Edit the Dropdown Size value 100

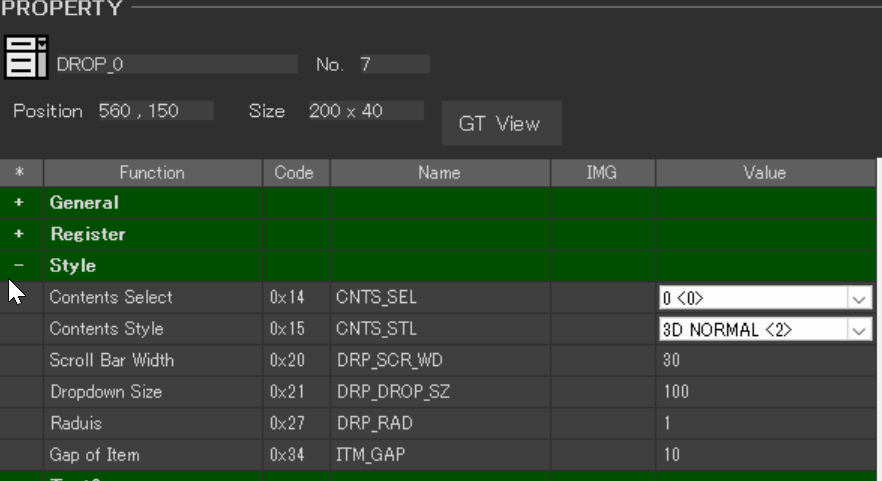[x=764, y=392]
